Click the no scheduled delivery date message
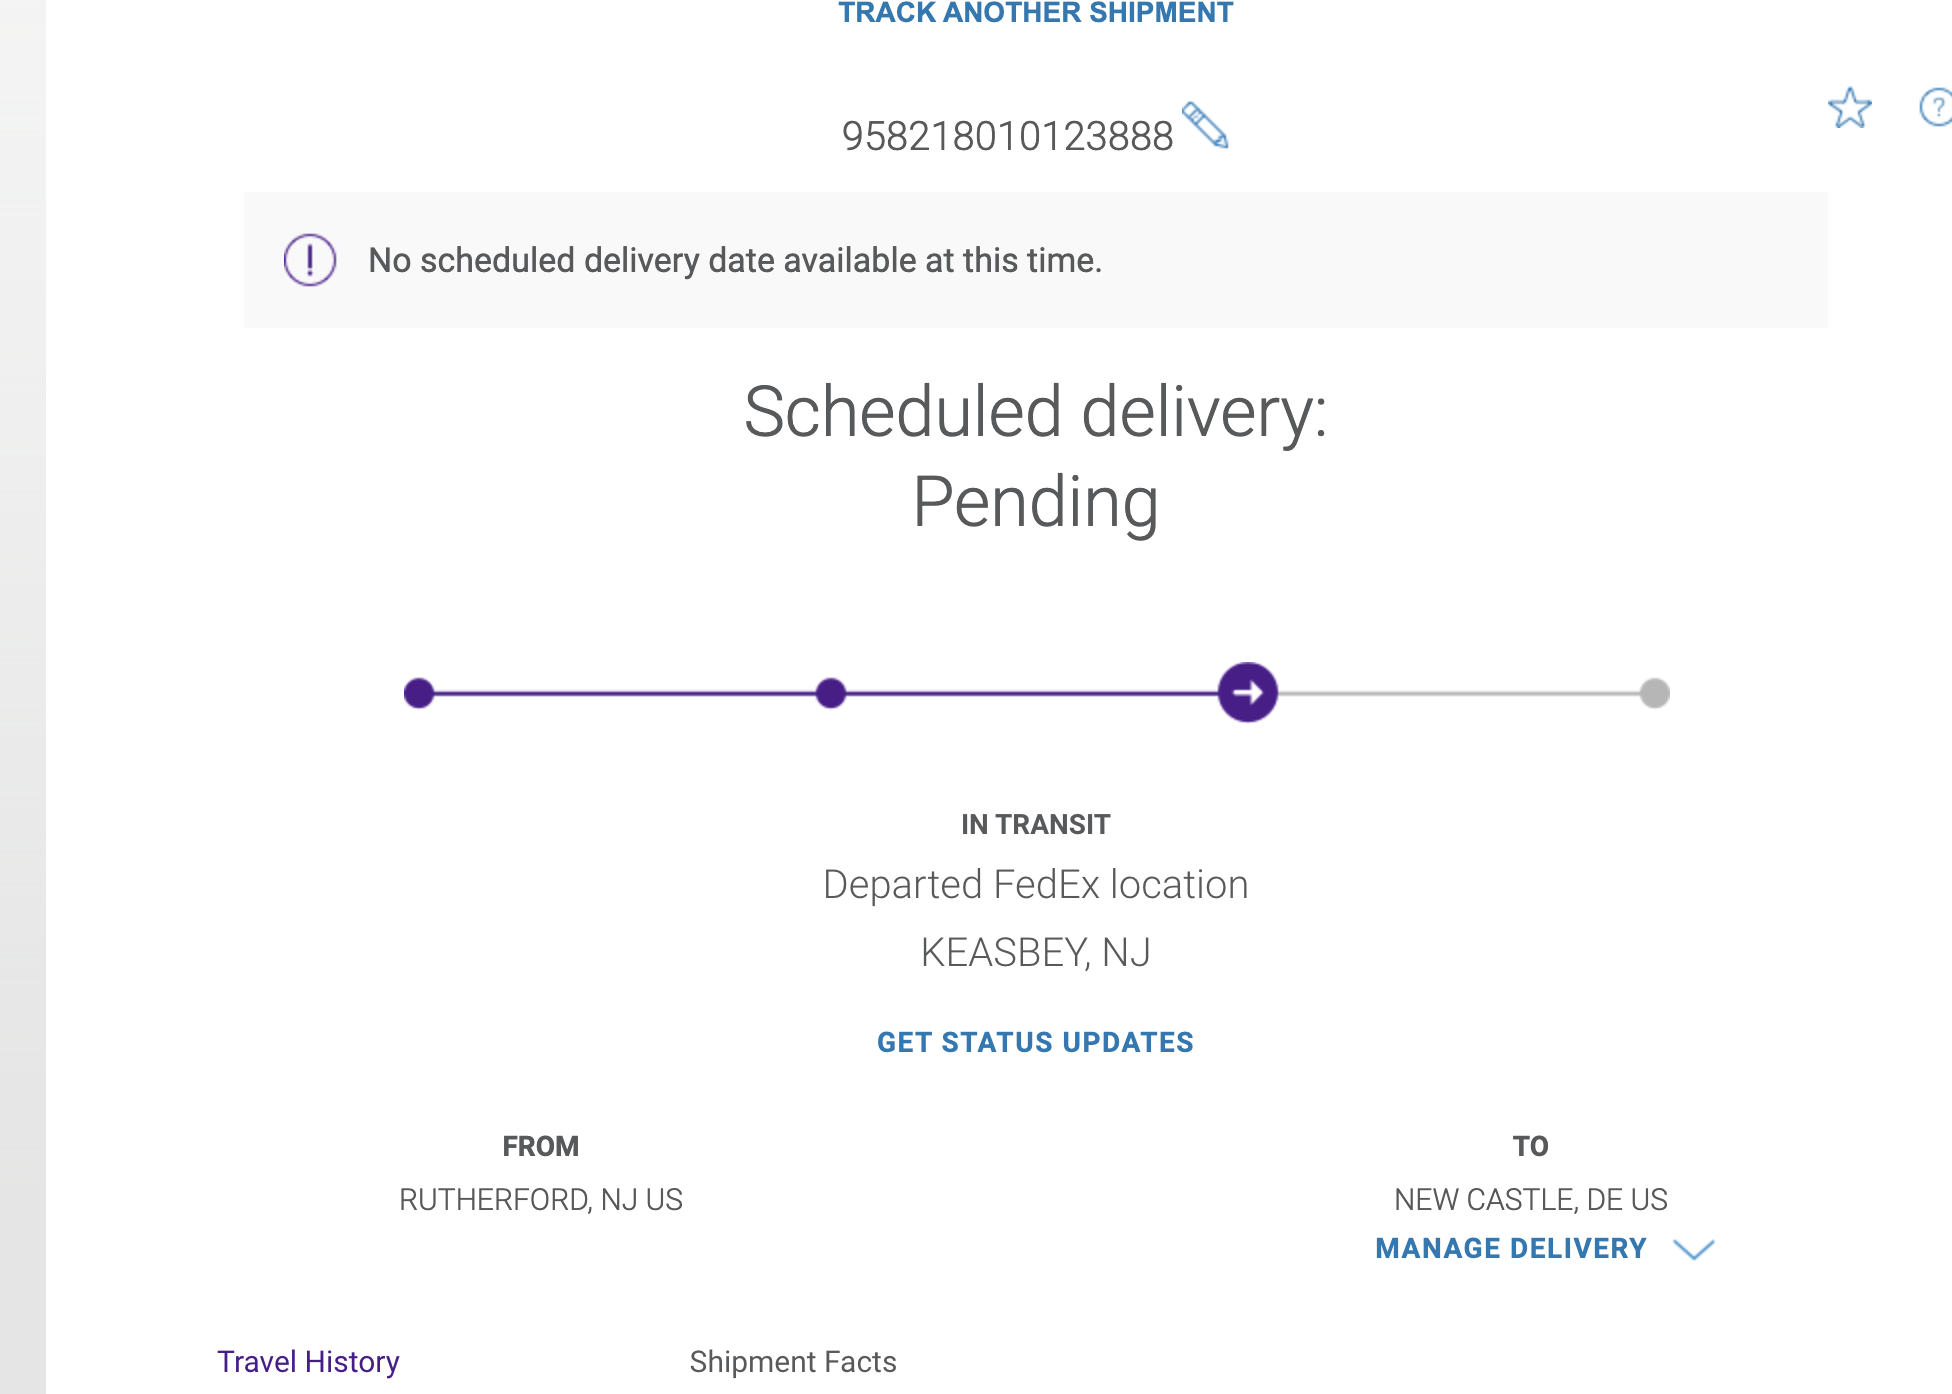Image resolution: width=1952 pixels, height=1394 pixels. tap(735, 260)
